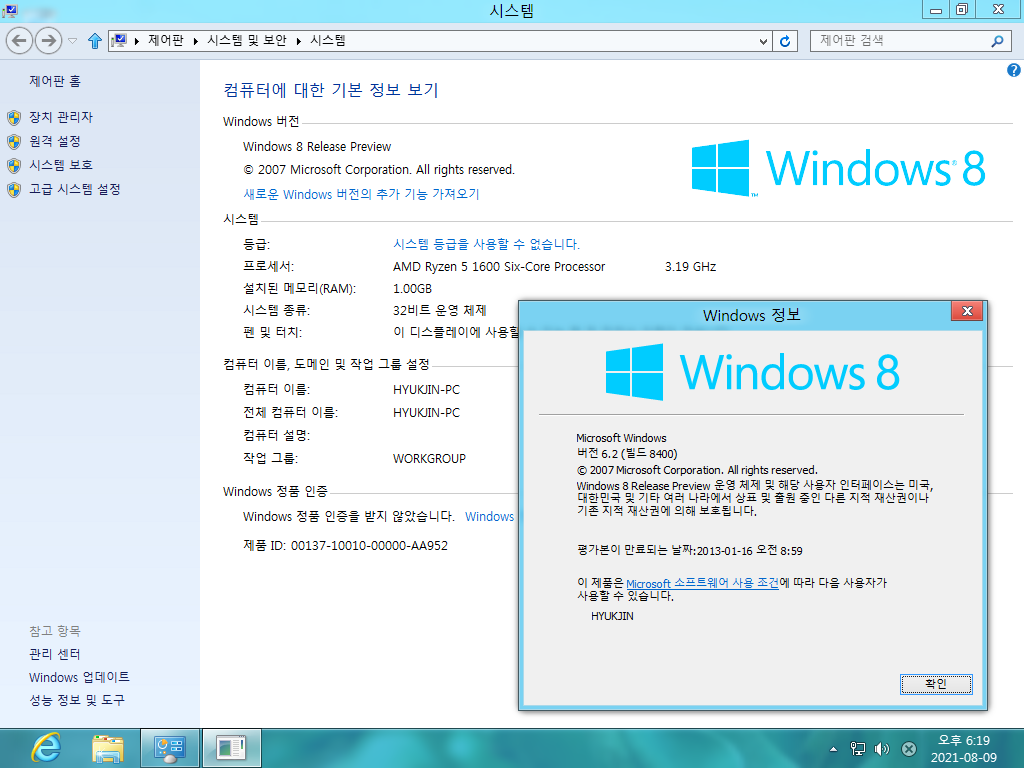Open File Explorer from the taskbar
Viewport: 1024px width, 768px height.
tap(108, 748)
